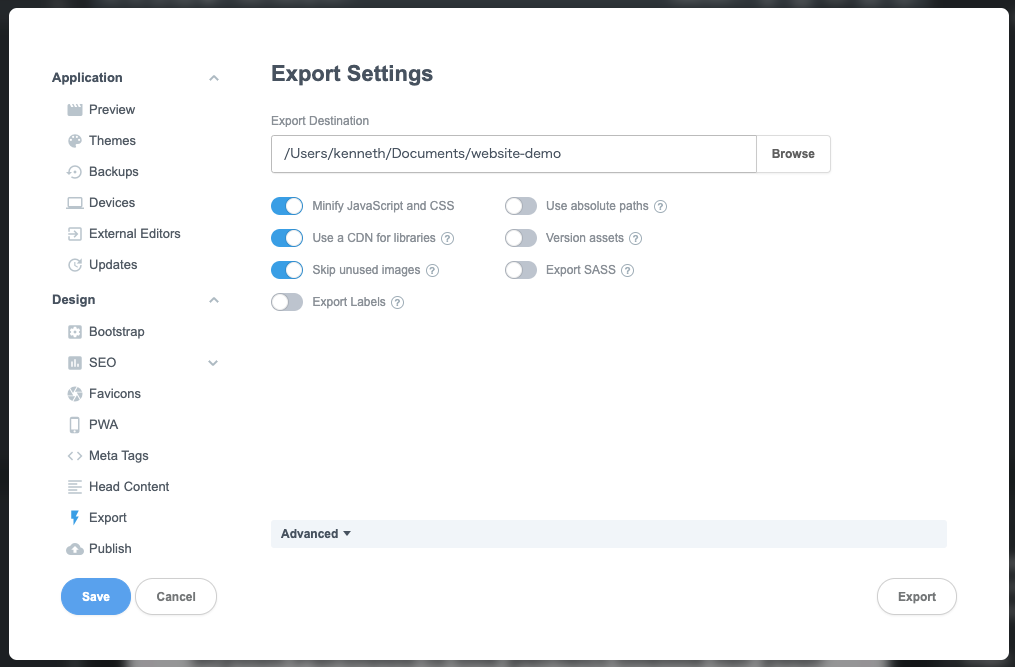Select Publish in the sidebar
This screenshot has width=1015, height=667.
pos(110,548)
